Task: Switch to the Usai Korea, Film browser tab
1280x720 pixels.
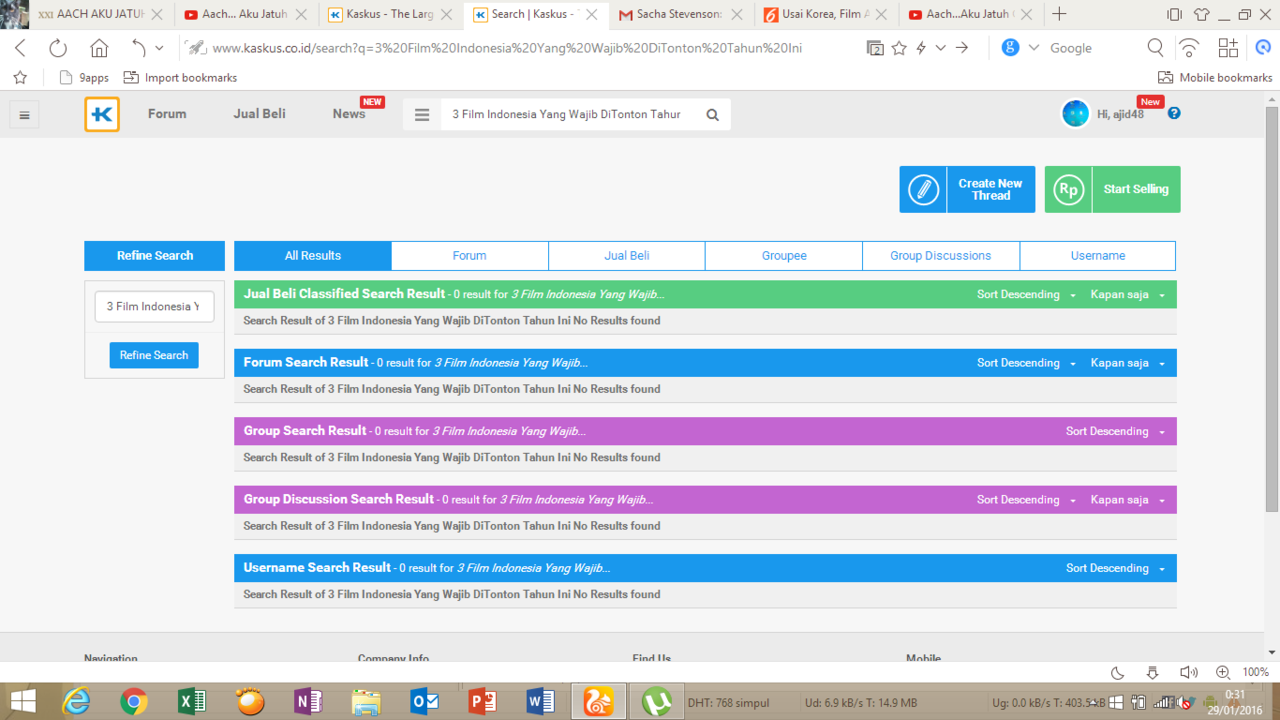Action: coord(824,14)
